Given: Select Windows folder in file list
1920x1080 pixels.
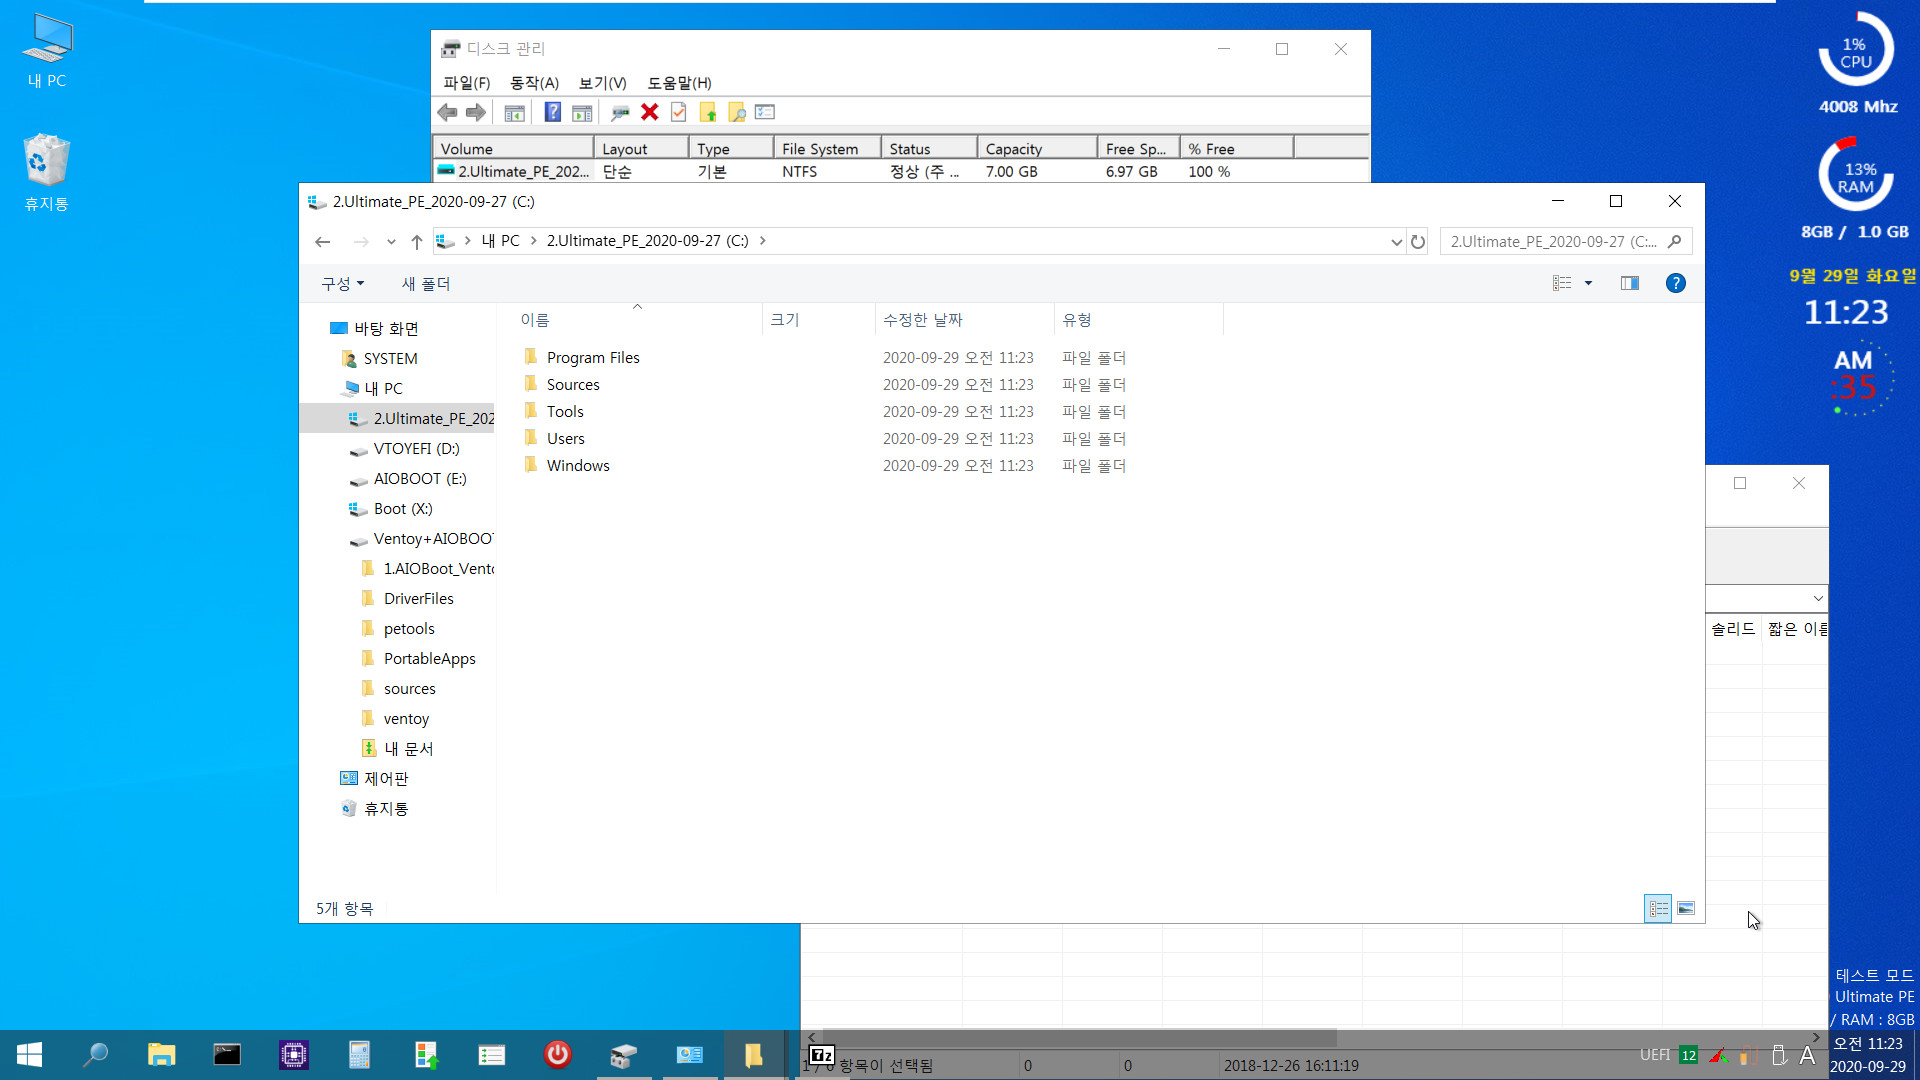Looking at the screenshot, I should 578,466.
